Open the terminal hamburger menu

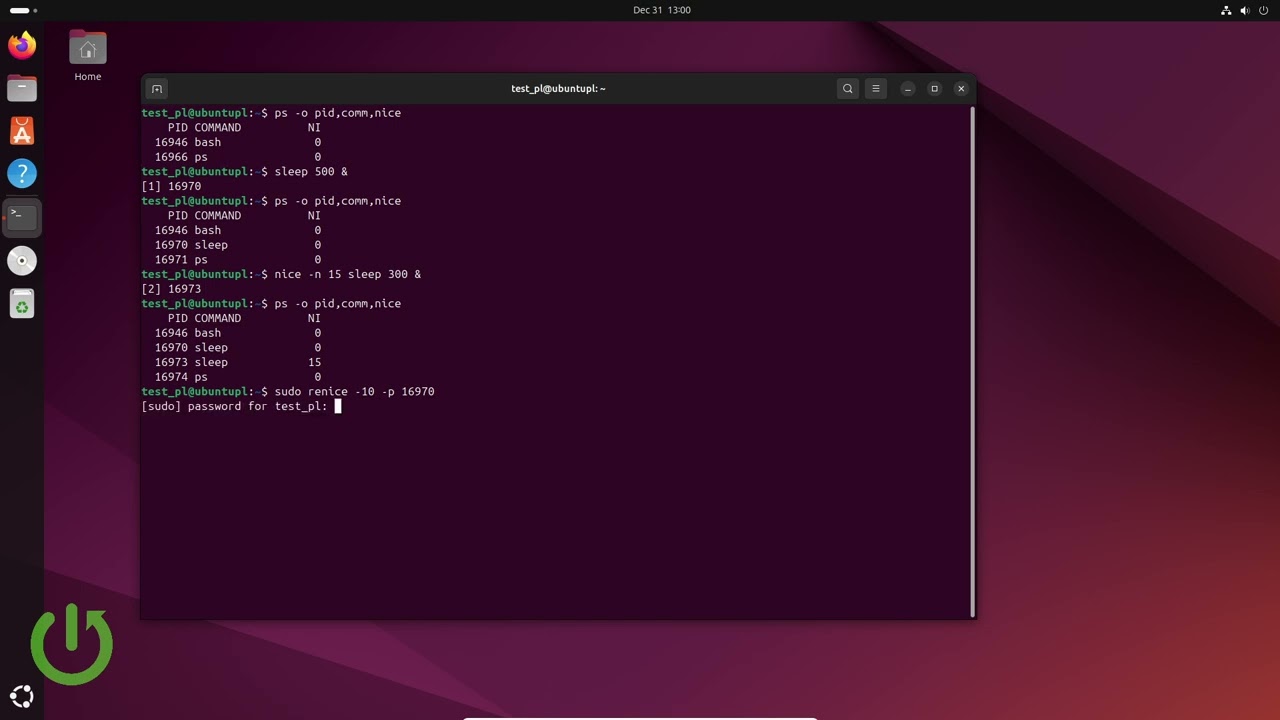click(876, 89)
